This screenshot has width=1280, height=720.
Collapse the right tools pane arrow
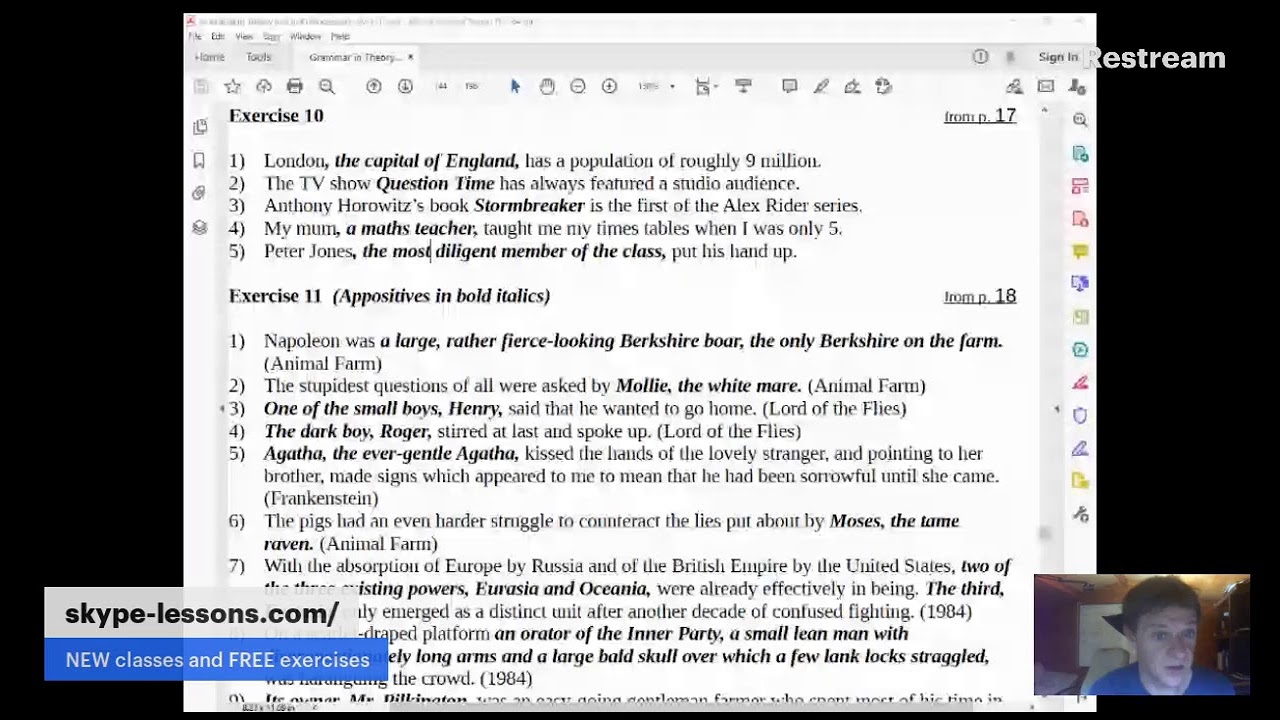coord(1057,409)
